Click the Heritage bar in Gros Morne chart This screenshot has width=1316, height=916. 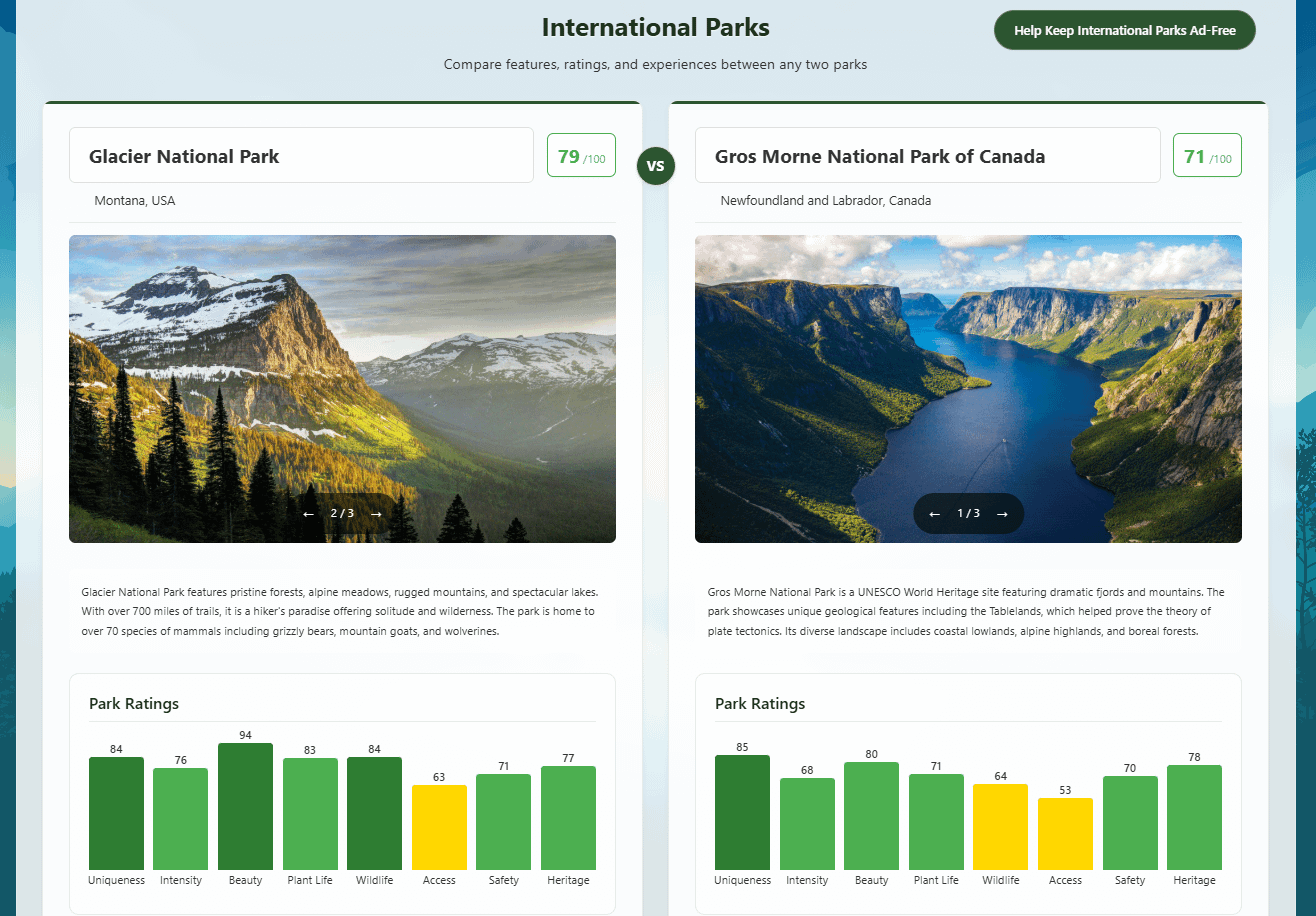pyautogui.click(x=1194, y=815)
